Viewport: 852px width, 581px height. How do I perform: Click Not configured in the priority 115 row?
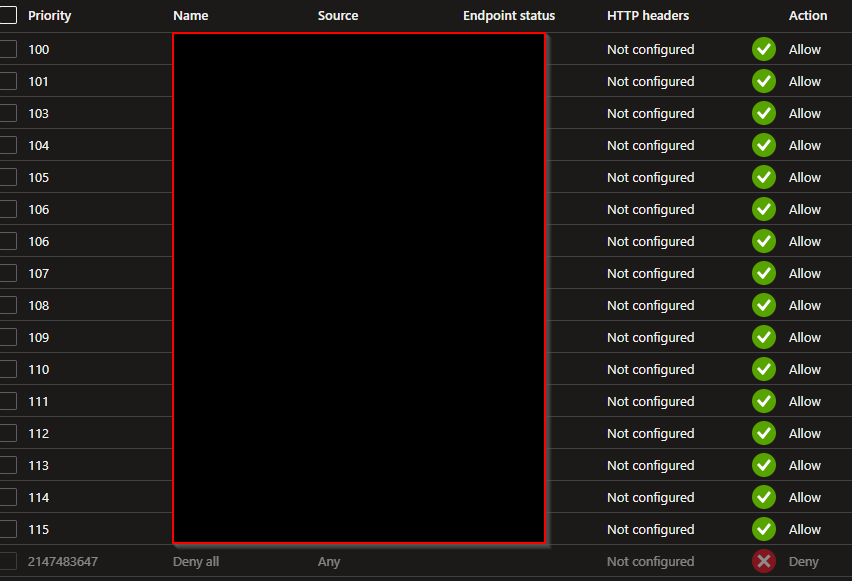click(650, 529)
